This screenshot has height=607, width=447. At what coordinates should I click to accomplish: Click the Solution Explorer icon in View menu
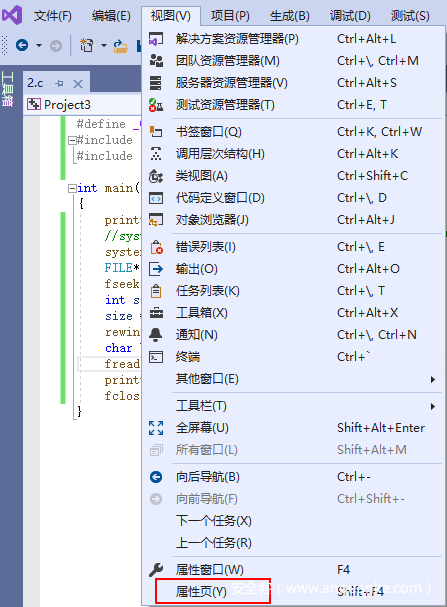(x=156, y=39)
